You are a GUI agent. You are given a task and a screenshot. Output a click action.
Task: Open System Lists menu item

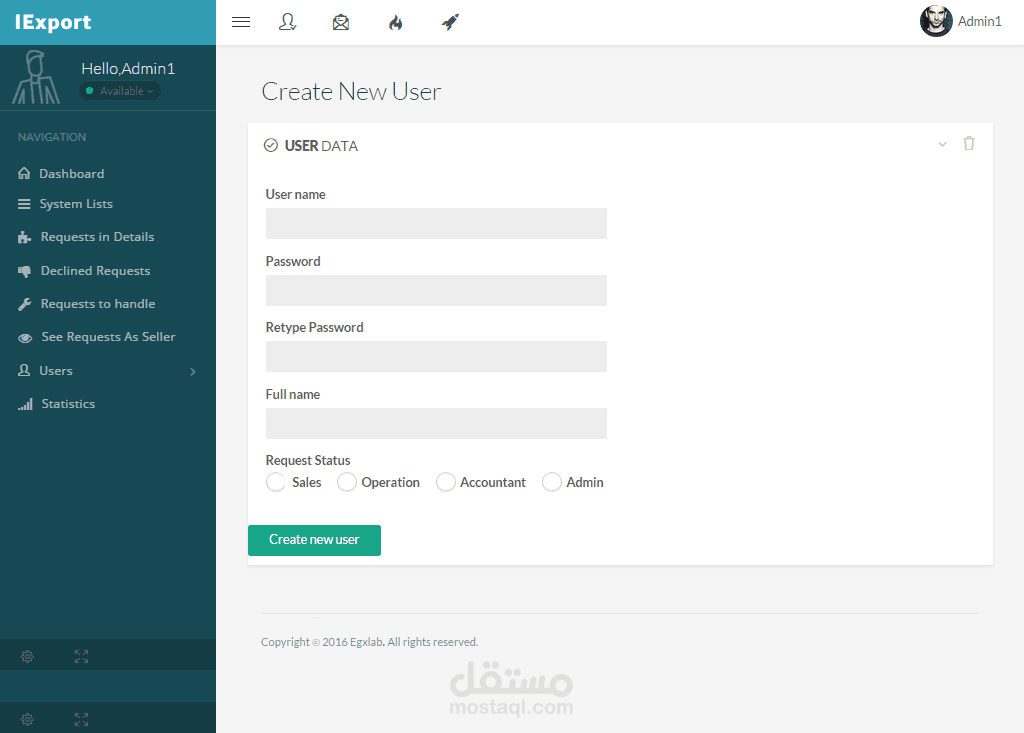[x=76, y=204]
